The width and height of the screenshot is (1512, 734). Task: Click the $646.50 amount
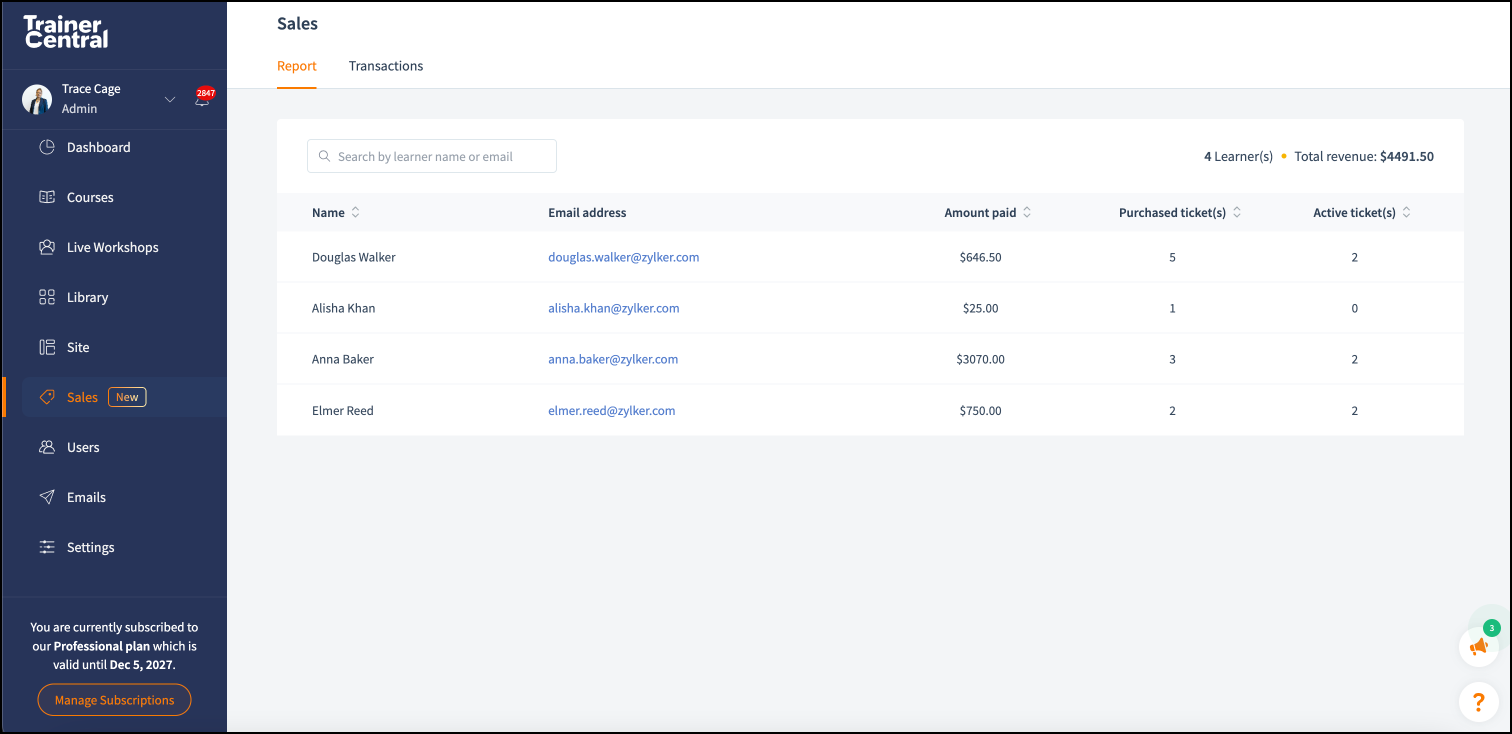point(980,257)
